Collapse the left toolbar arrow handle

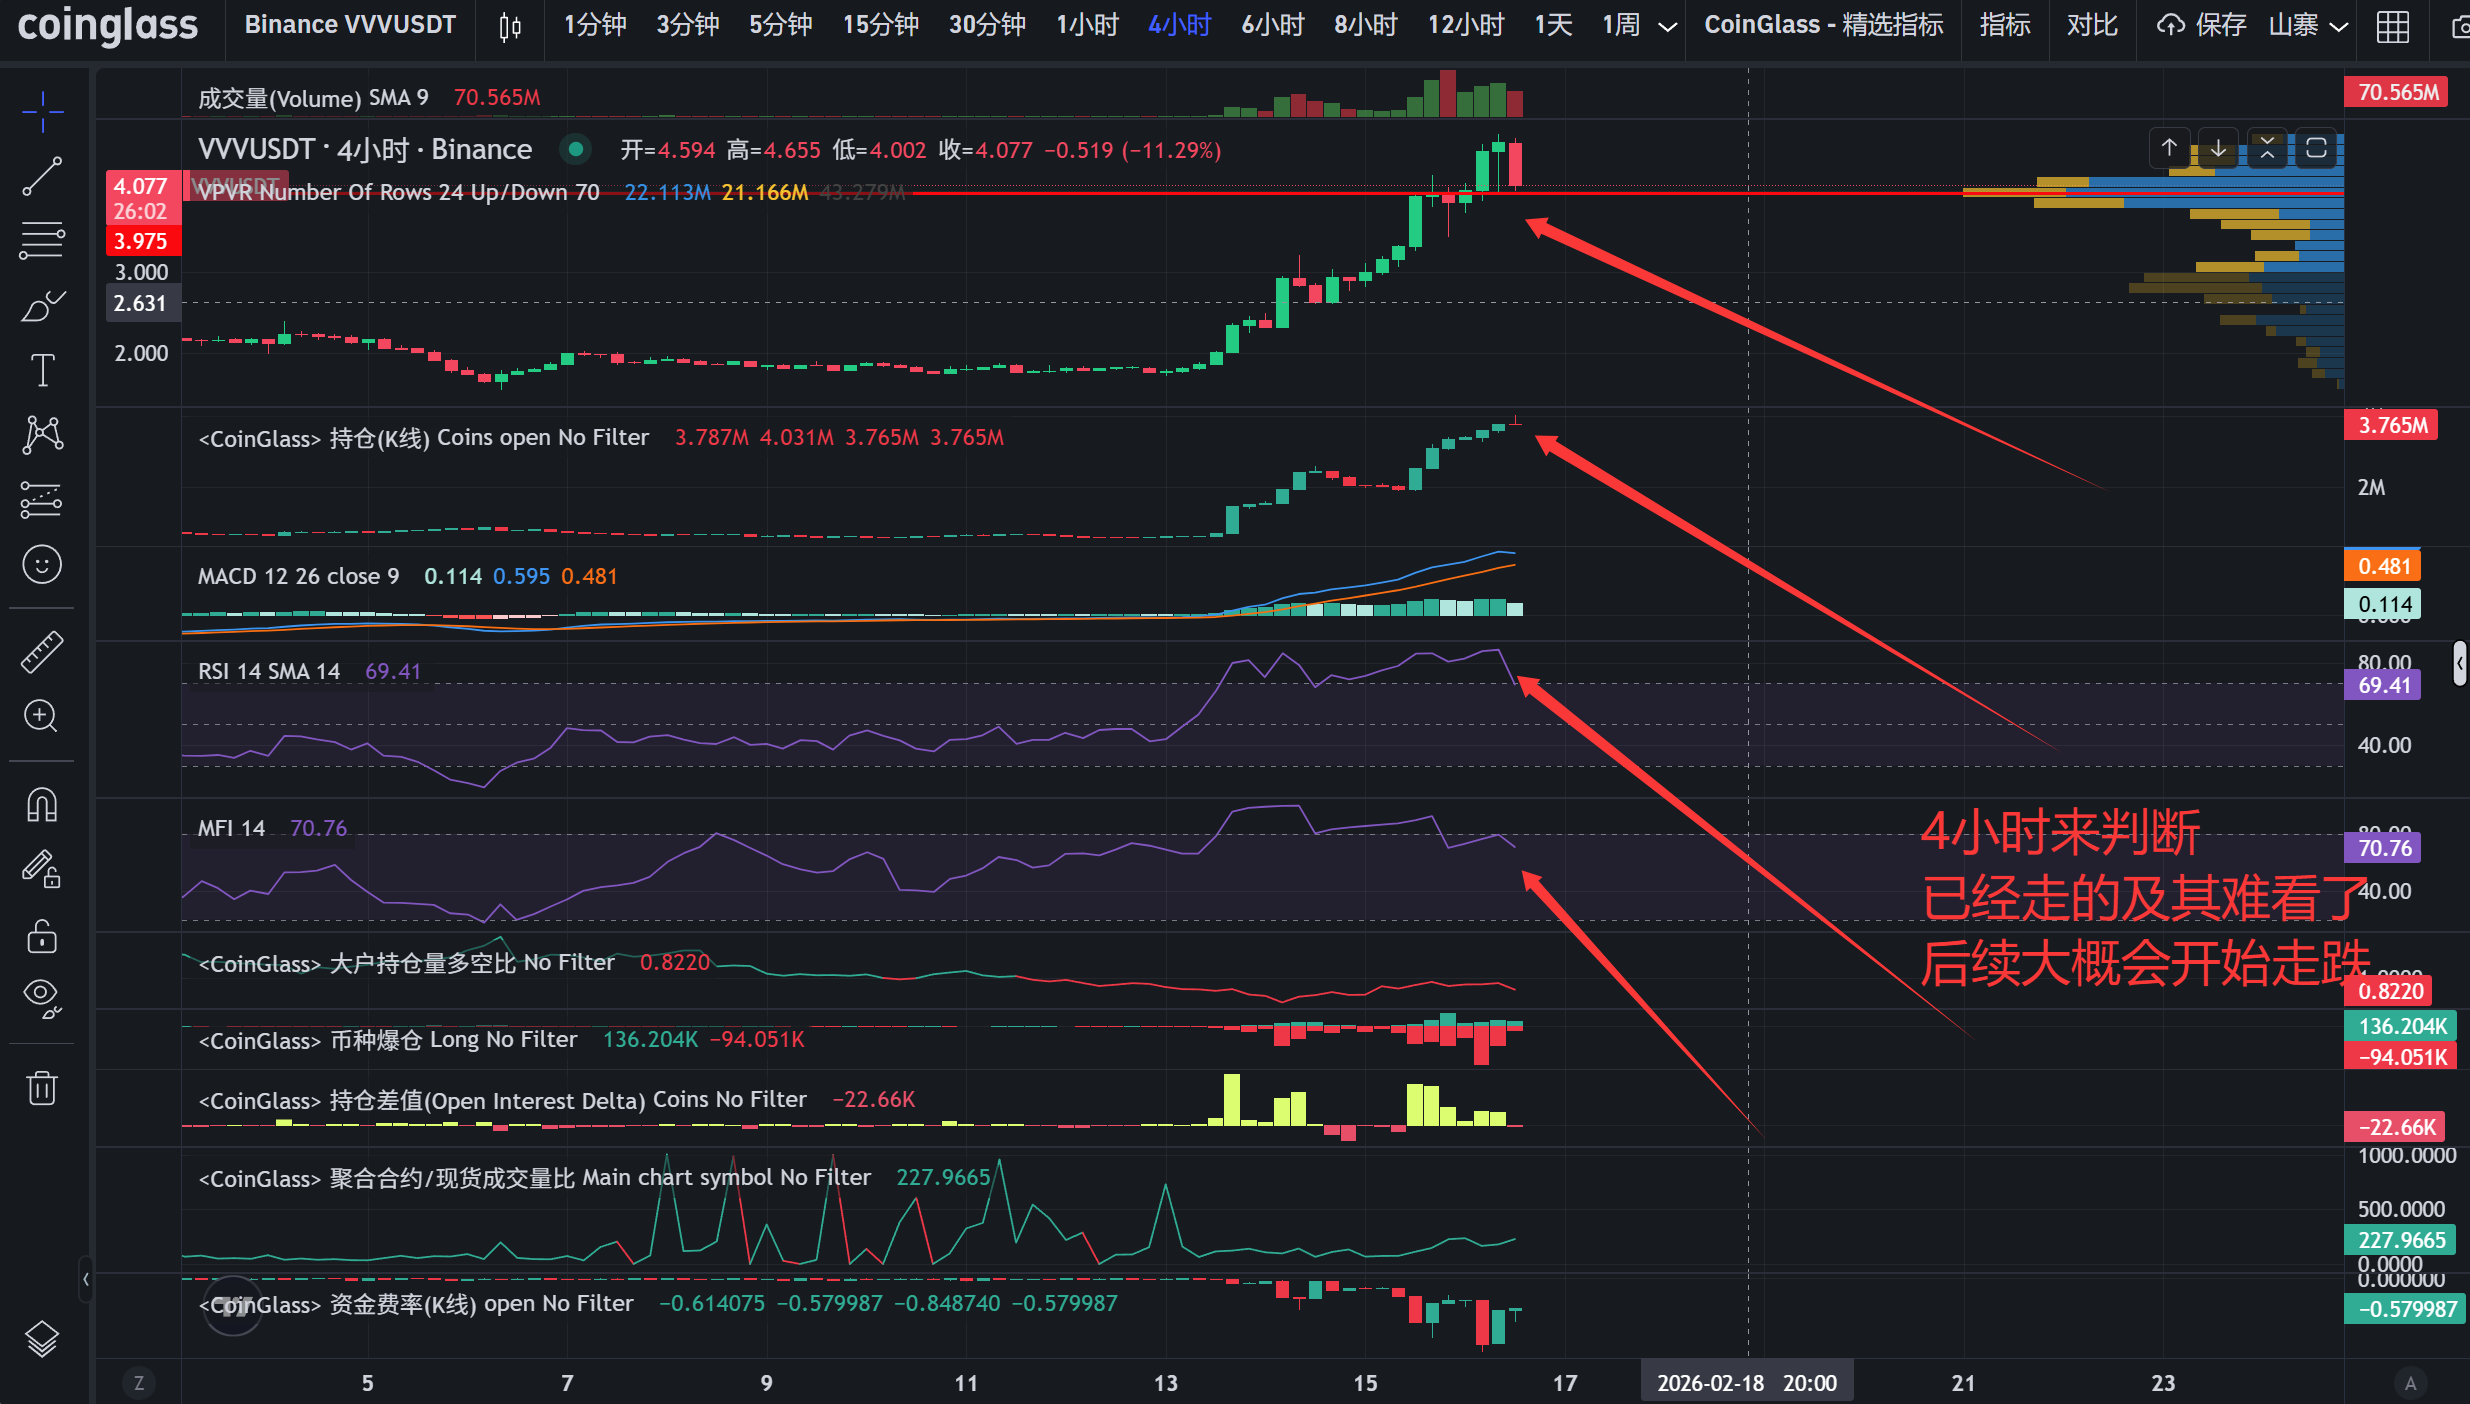pos(86,1279)
